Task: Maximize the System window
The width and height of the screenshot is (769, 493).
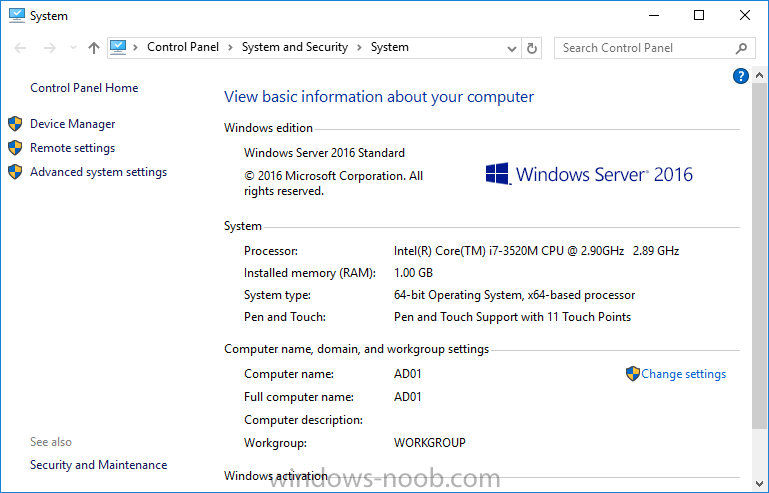Action: pos(699,16)
